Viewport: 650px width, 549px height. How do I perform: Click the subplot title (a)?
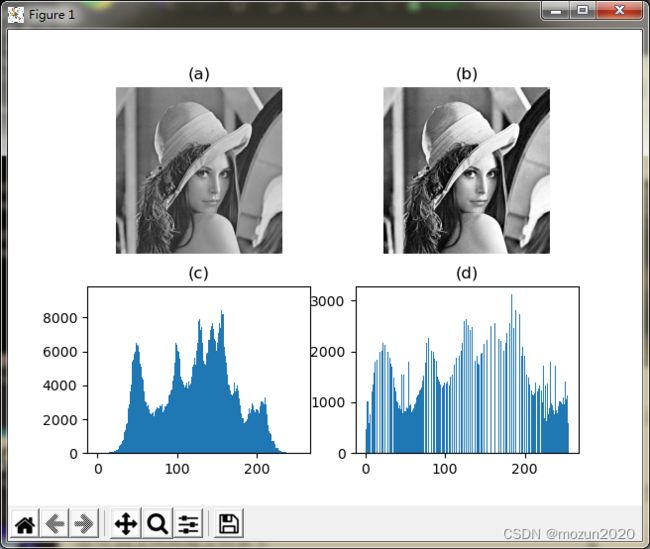pyautogui.click(x=199, y=74)
